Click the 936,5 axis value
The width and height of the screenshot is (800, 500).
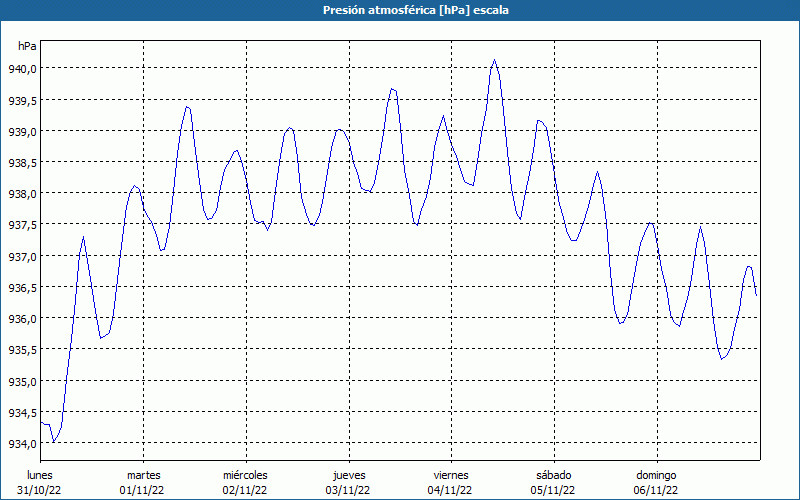pos(22,288)
